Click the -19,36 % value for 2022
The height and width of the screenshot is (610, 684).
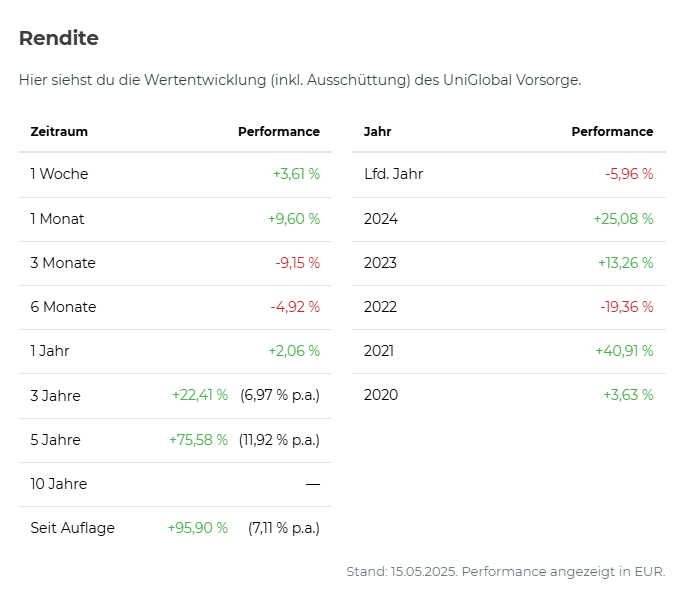pyautogui.click(x=628, y=307)
